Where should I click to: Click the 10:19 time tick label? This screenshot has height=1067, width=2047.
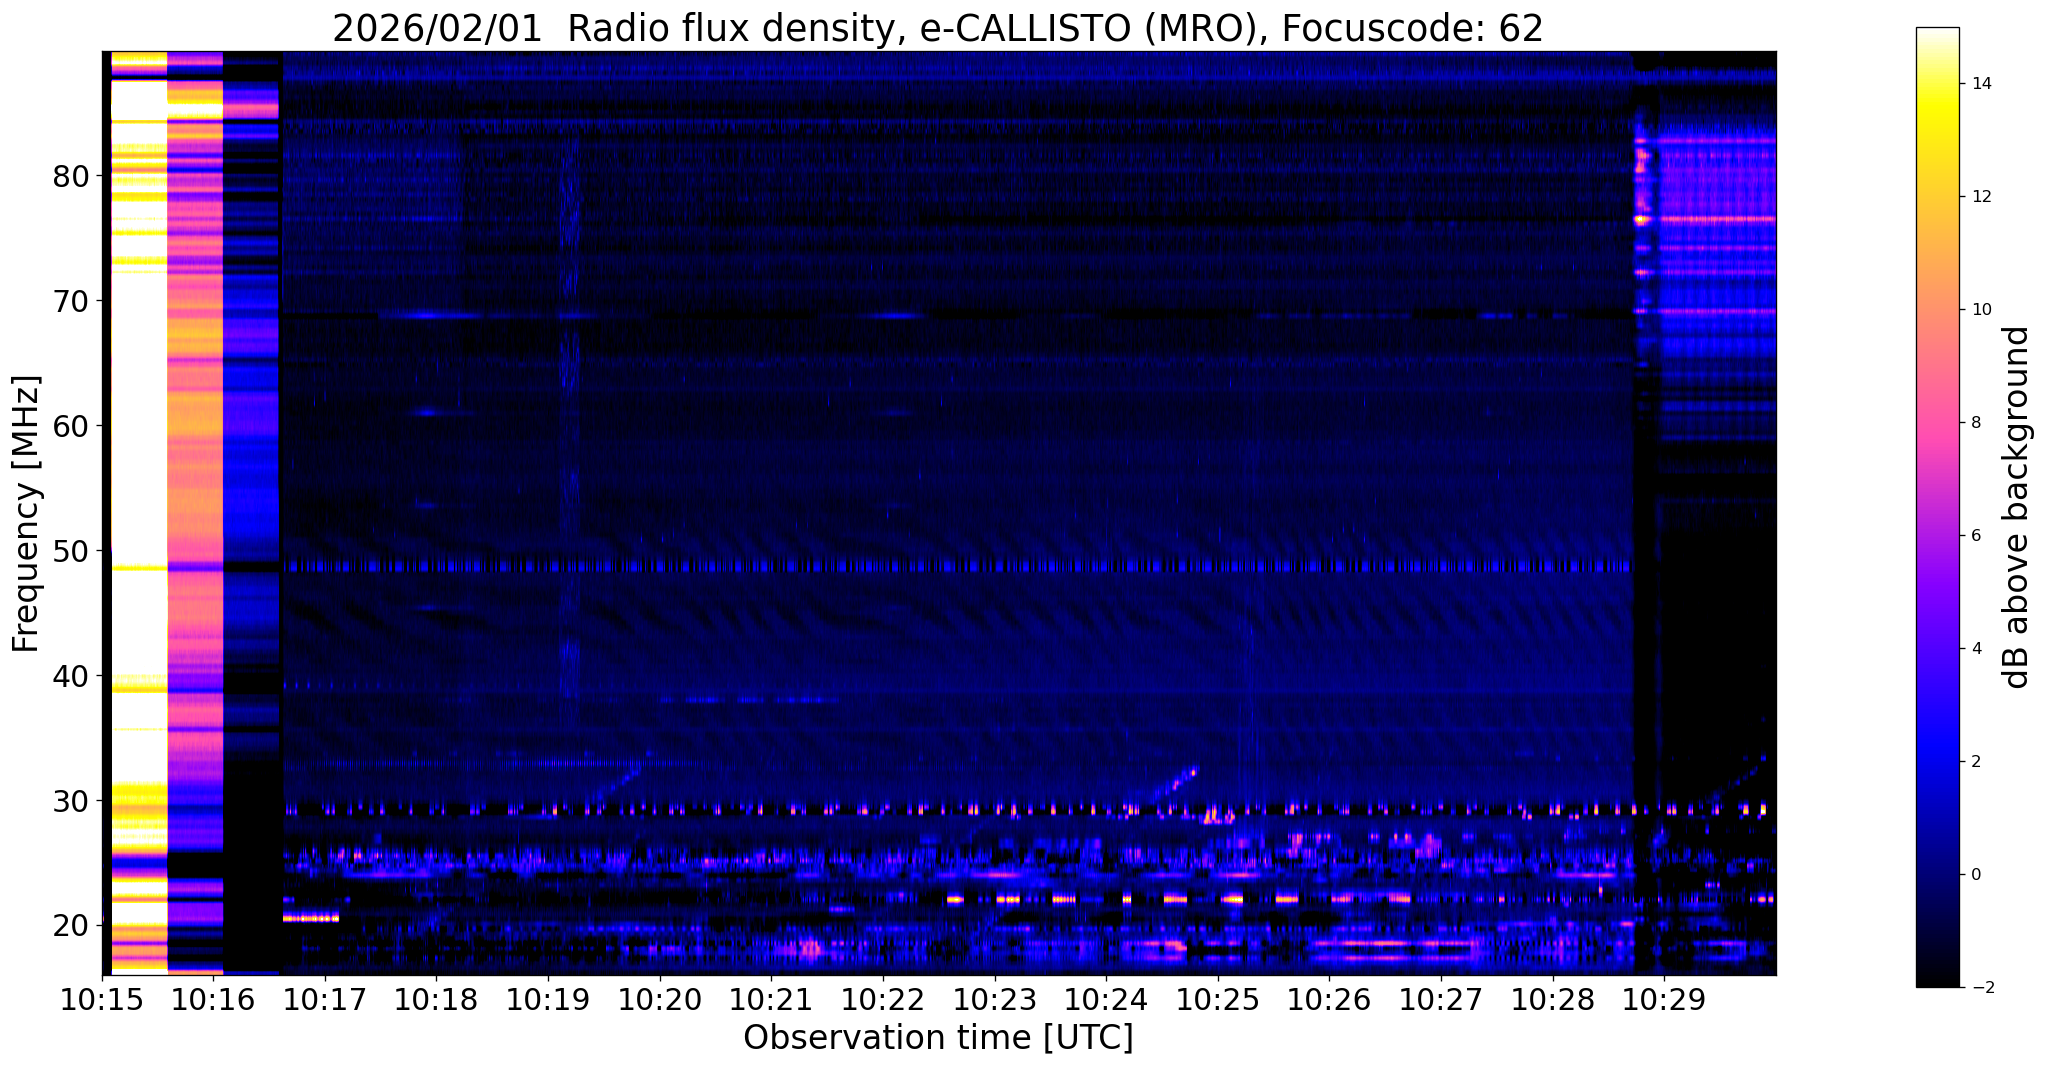pyautogui.click(x=548, y=1000)
